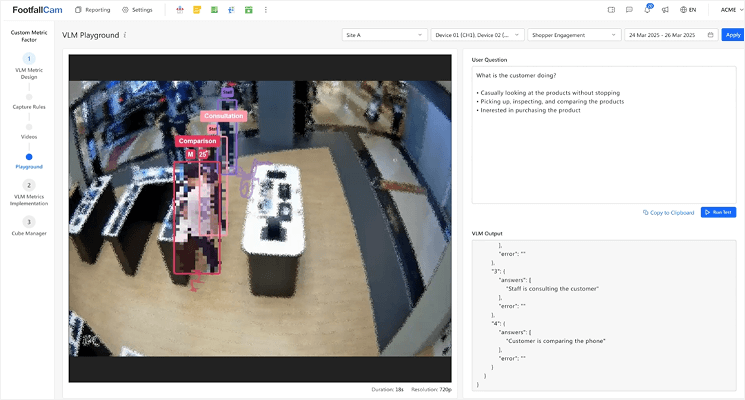The width and height of the screenshot is (745, 400).
Task: Click the green calendar shortcut icon
Action: (248, 10)
